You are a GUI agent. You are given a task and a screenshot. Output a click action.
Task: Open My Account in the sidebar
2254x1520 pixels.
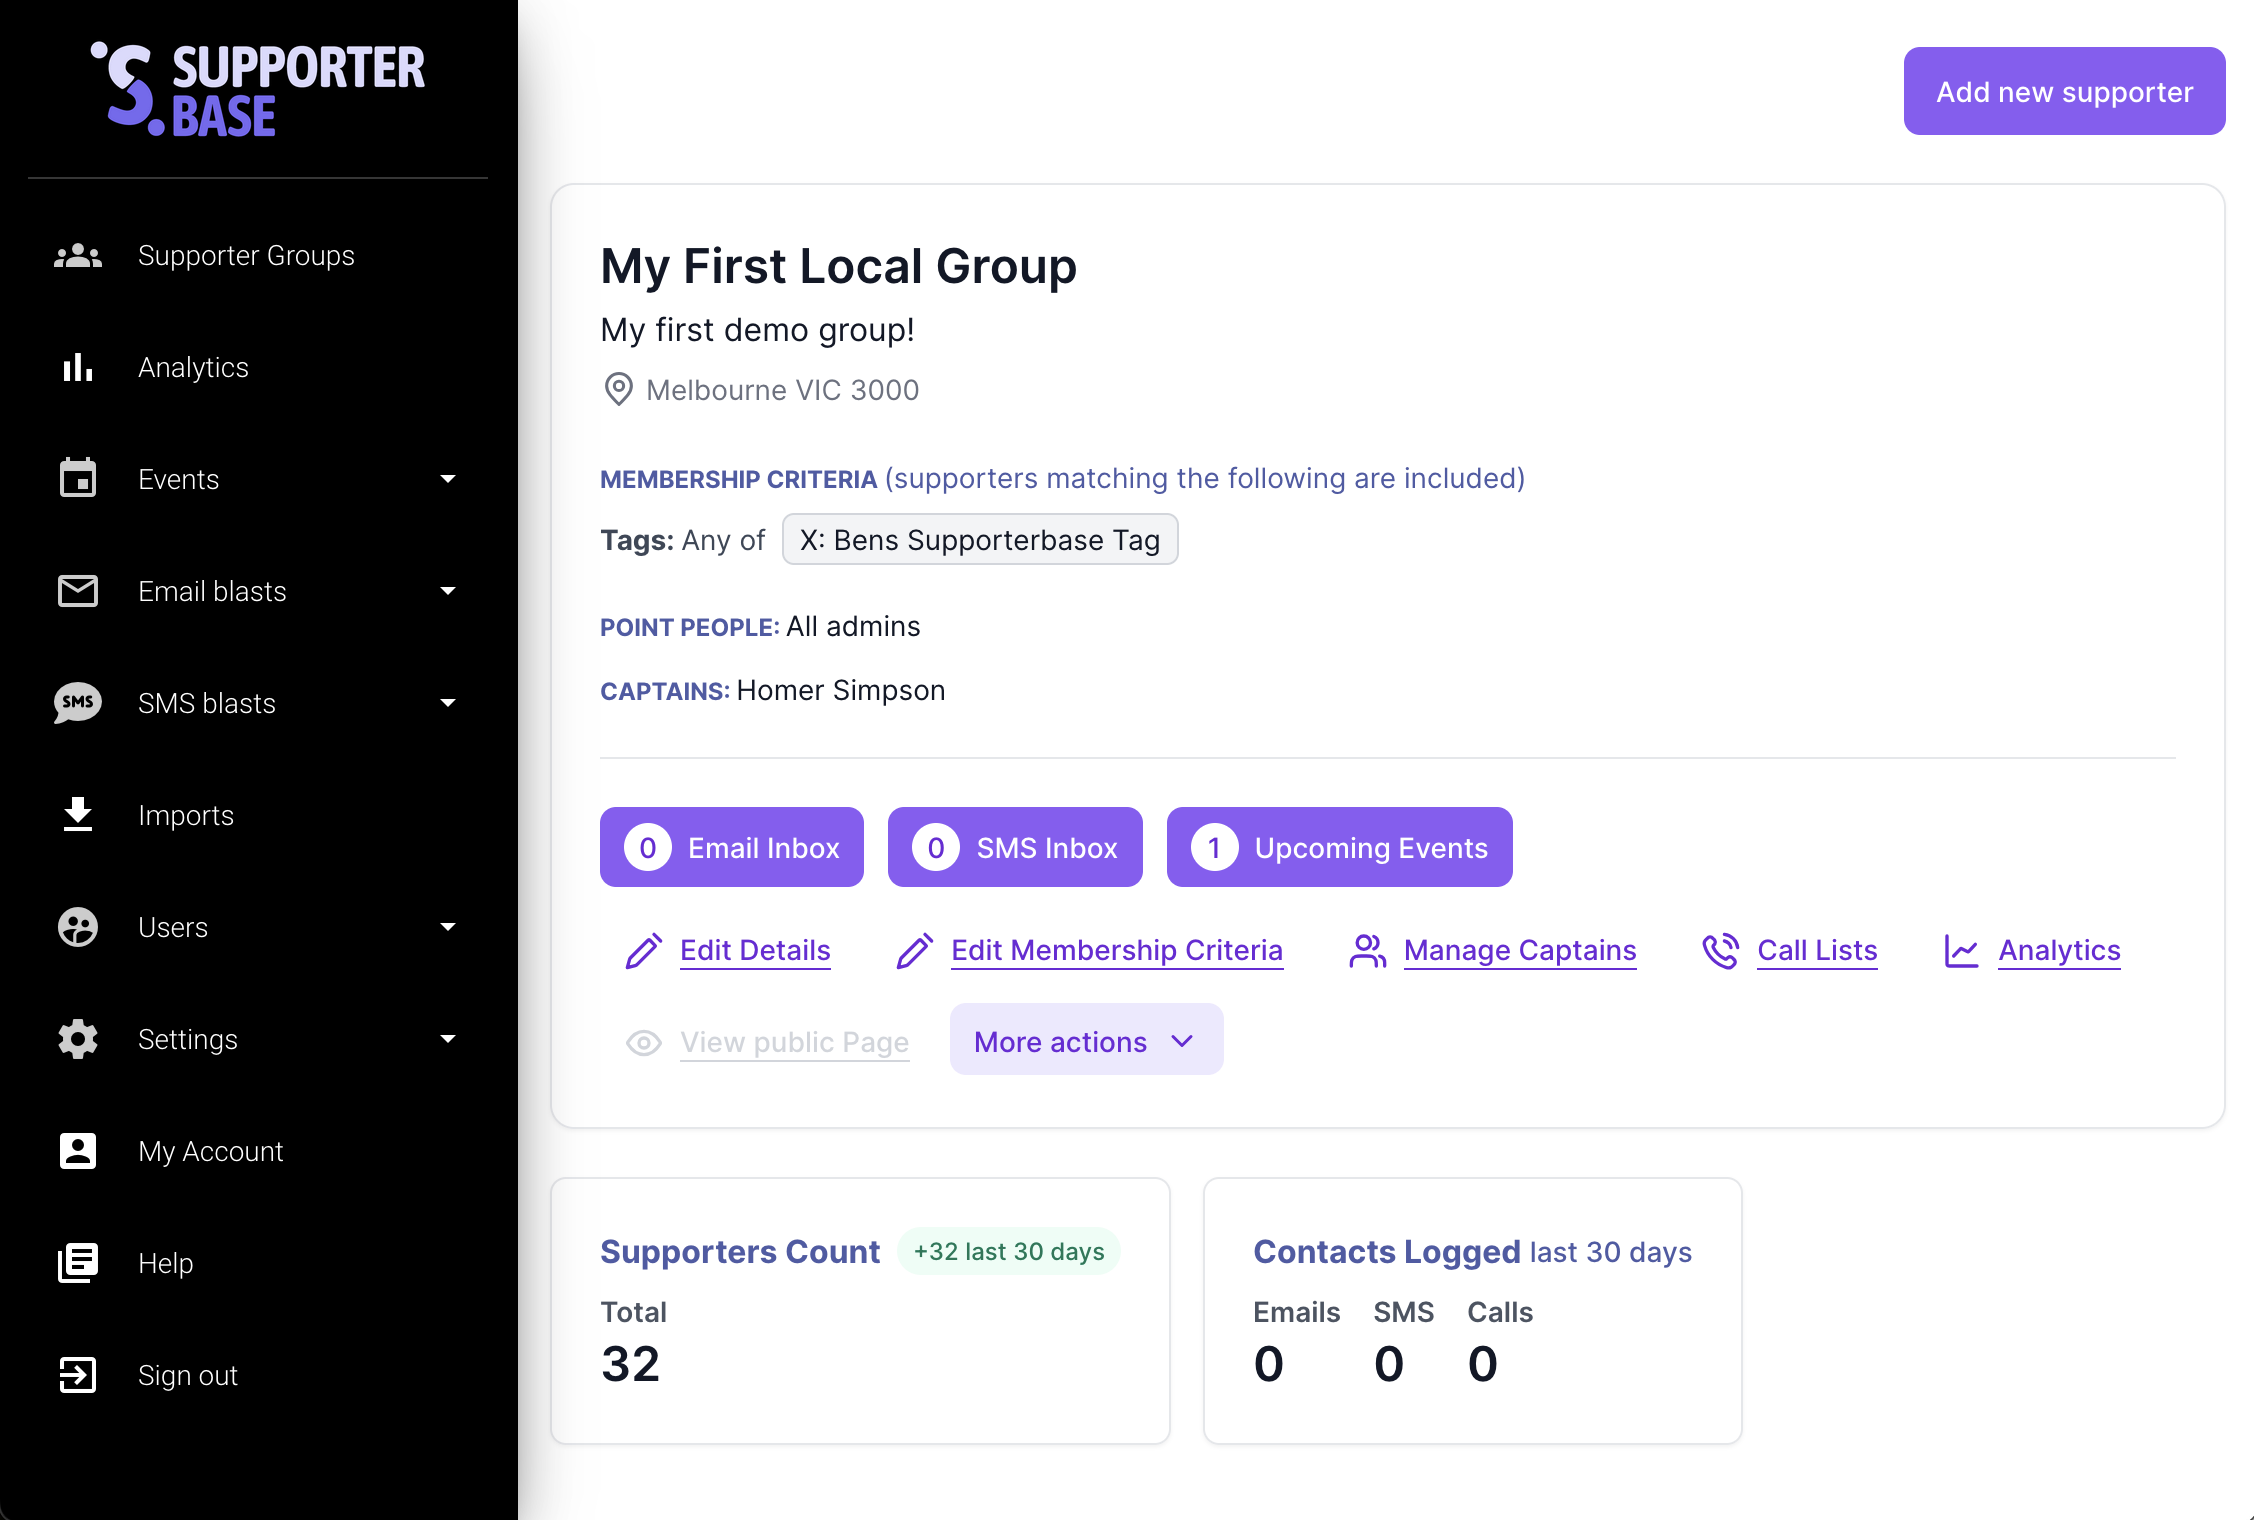tap(258, 1151)
